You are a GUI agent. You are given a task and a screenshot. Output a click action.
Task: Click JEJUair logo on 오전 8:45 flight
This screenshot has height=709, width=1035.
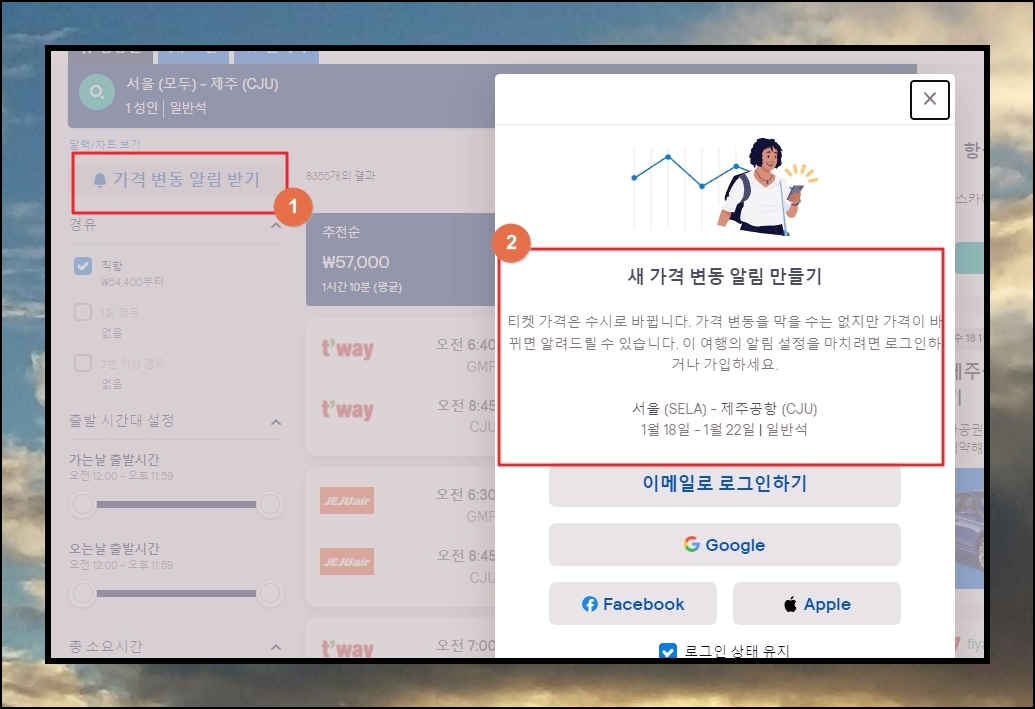(347, 561)
